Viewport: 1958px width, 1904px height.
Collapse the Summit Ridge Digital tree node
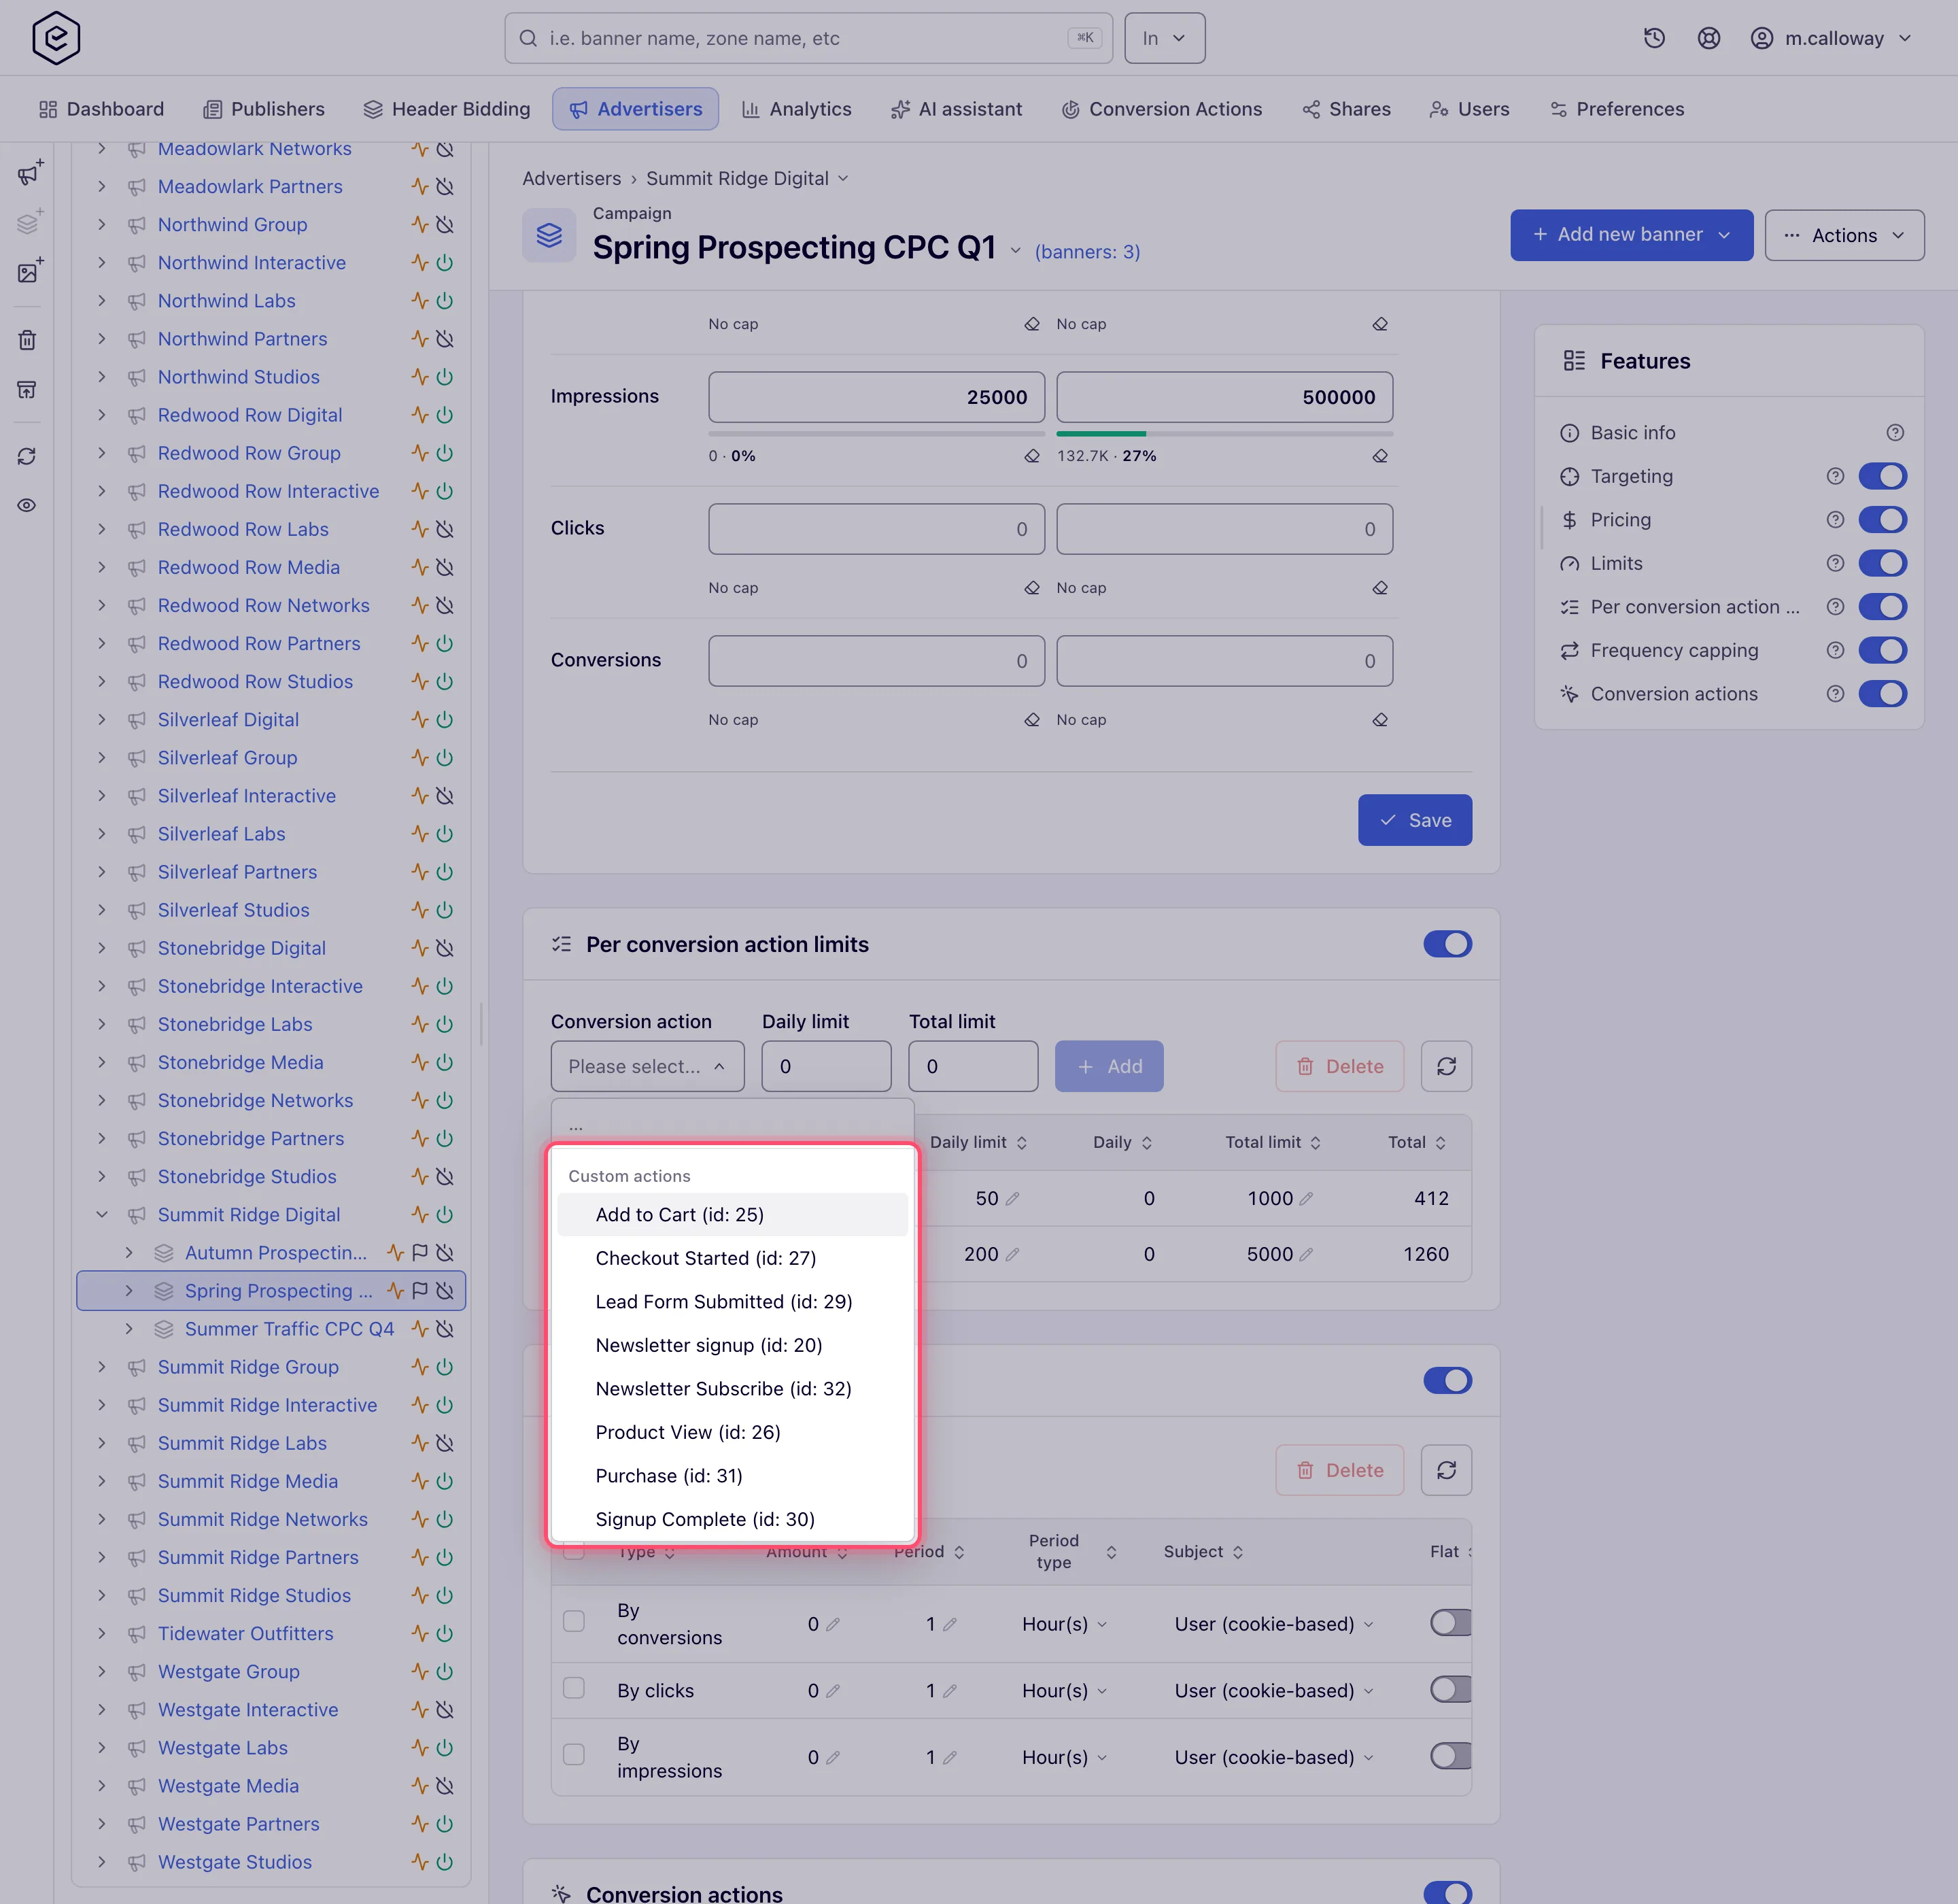click(102, 1214)
